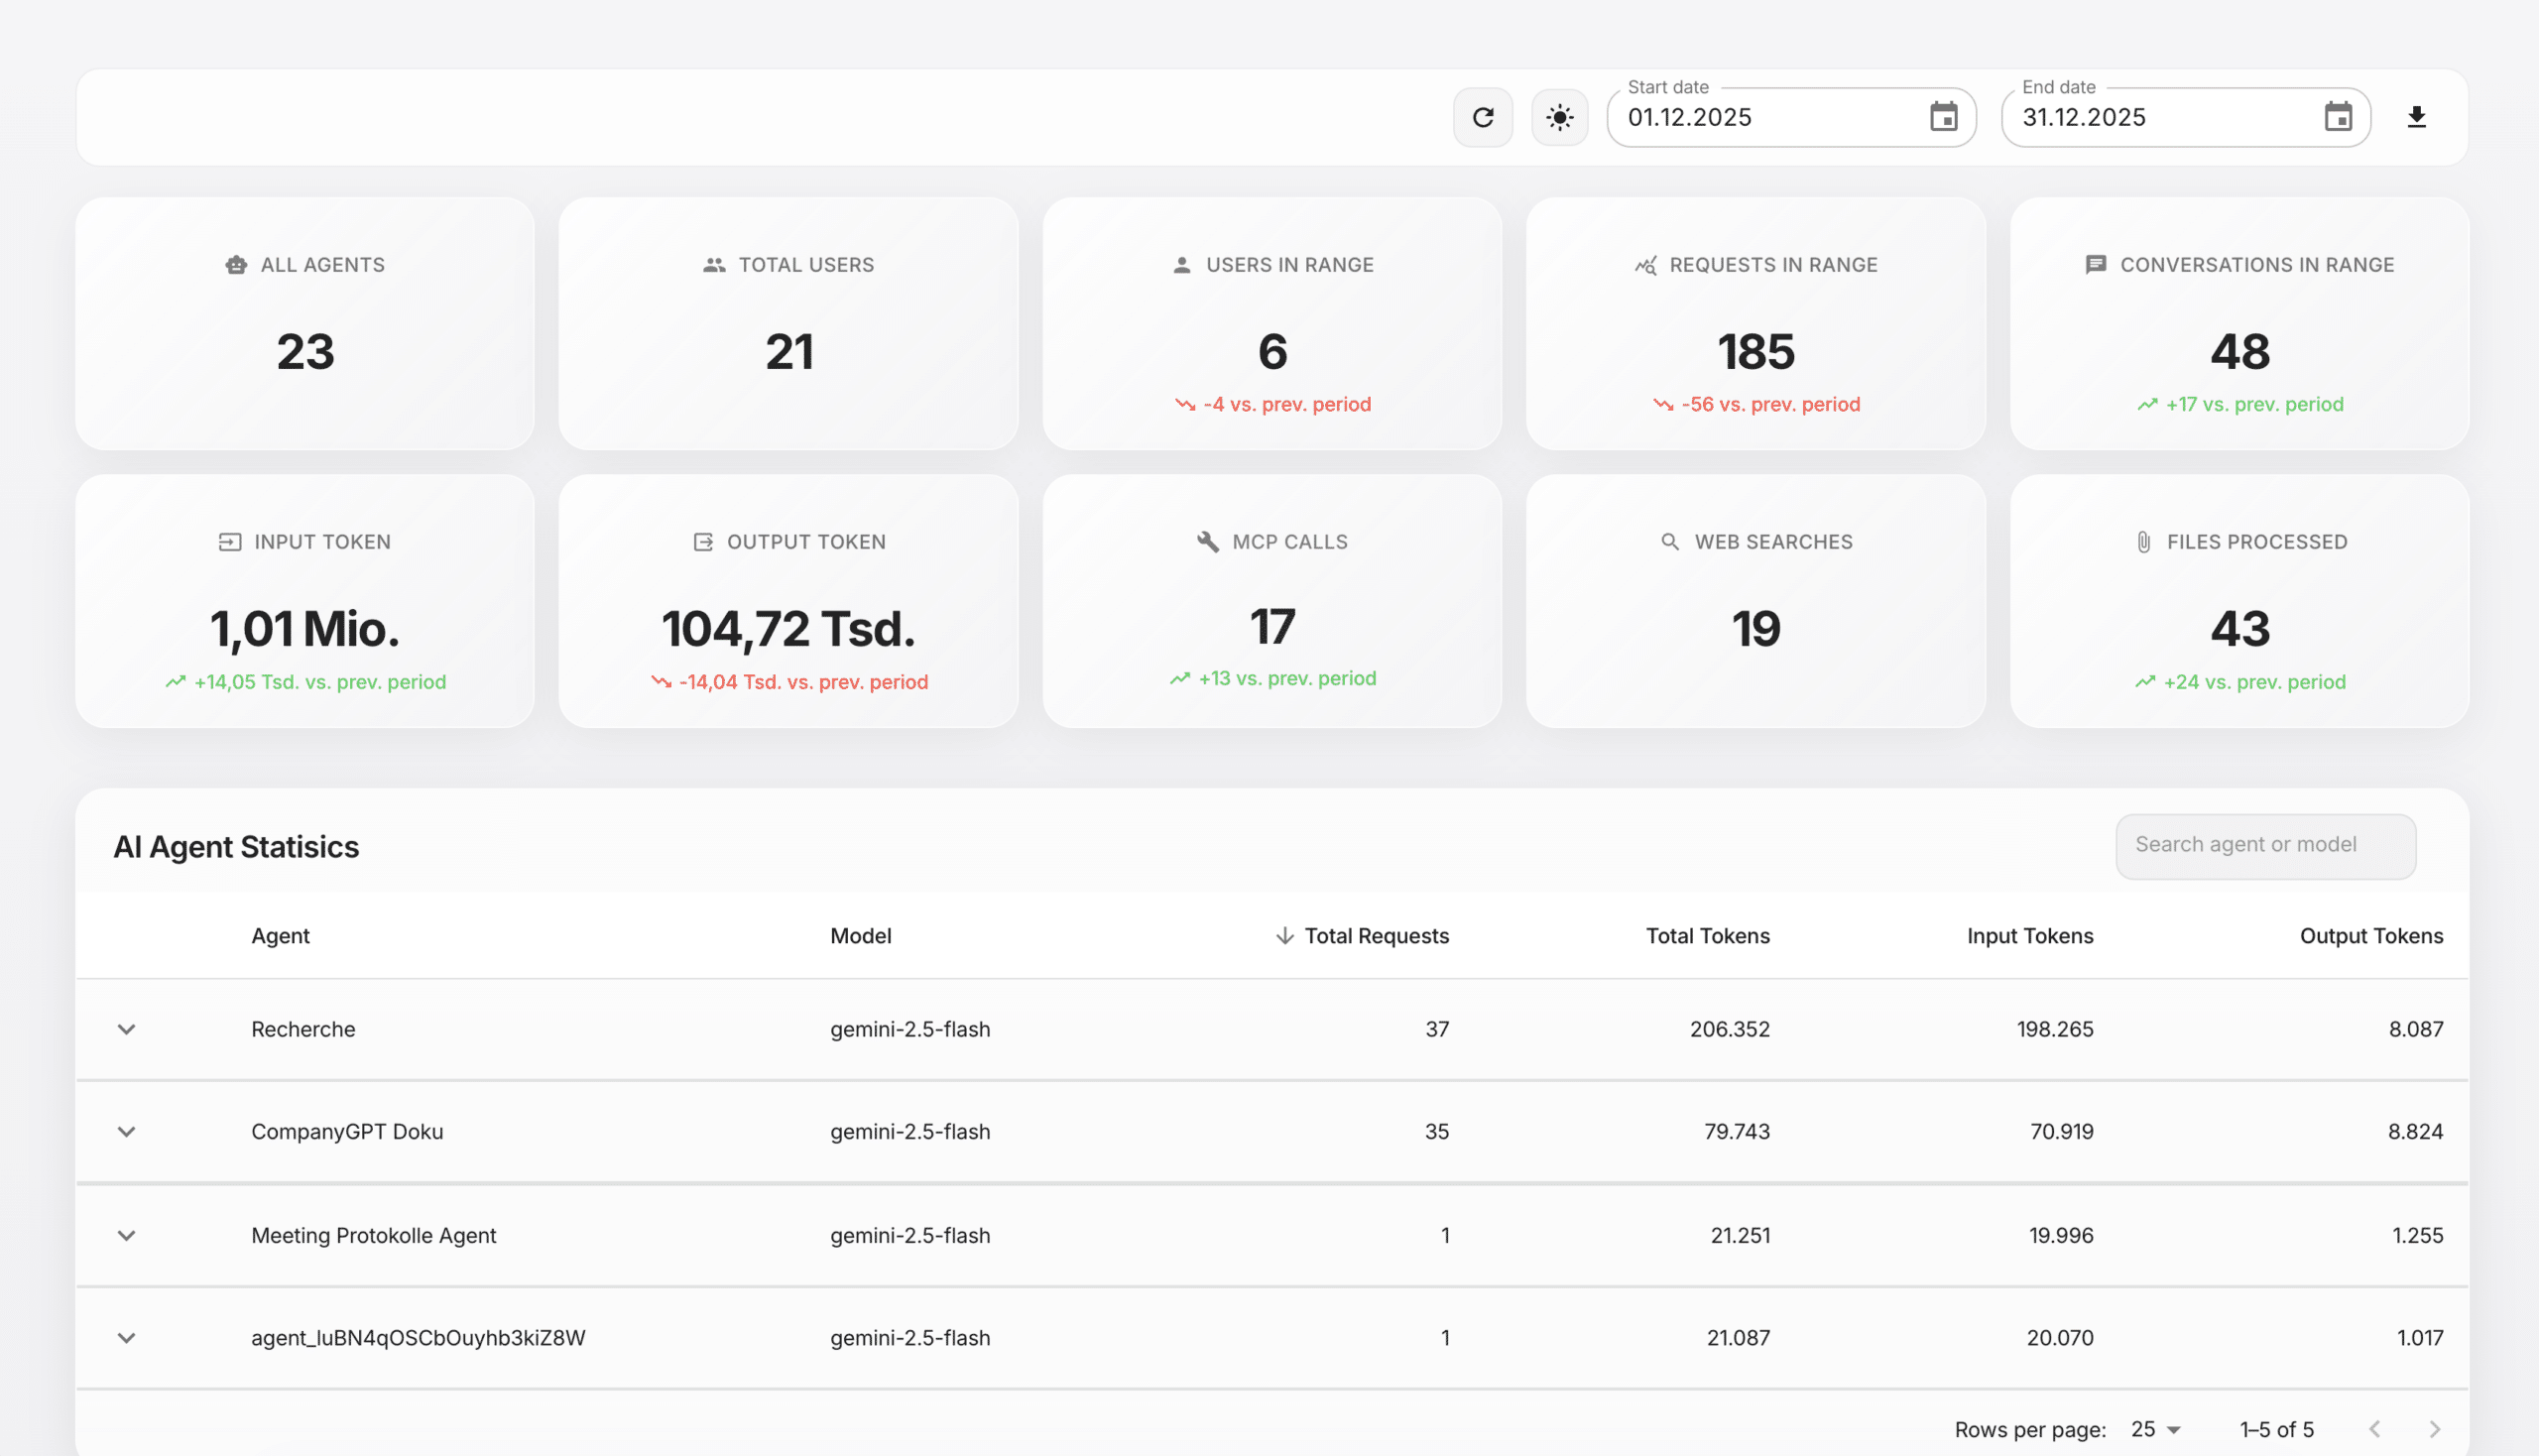2539x1456 pixels.
Task: Expand the Meeting Protokolle Agent row
Action: [x=126, y=1235]
